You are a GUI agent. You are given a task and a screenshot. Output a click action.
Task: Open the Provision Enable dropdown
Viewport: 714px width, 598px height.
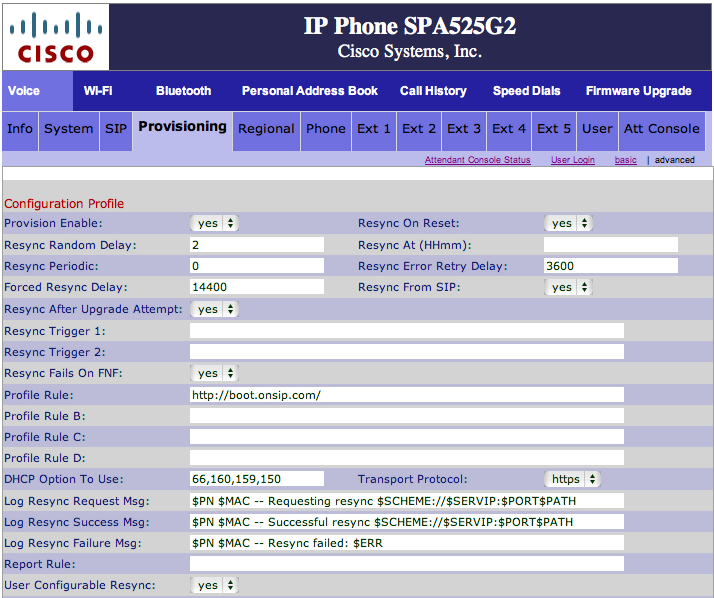214,223
